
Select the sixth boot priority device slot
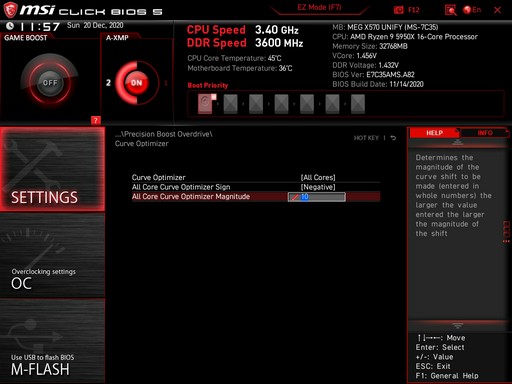click(x=332, y=104)
